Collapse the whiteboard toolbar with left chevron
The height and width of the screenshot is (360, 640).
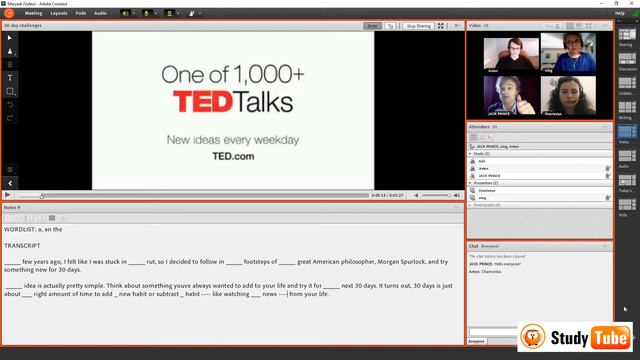tap(10, 183)
